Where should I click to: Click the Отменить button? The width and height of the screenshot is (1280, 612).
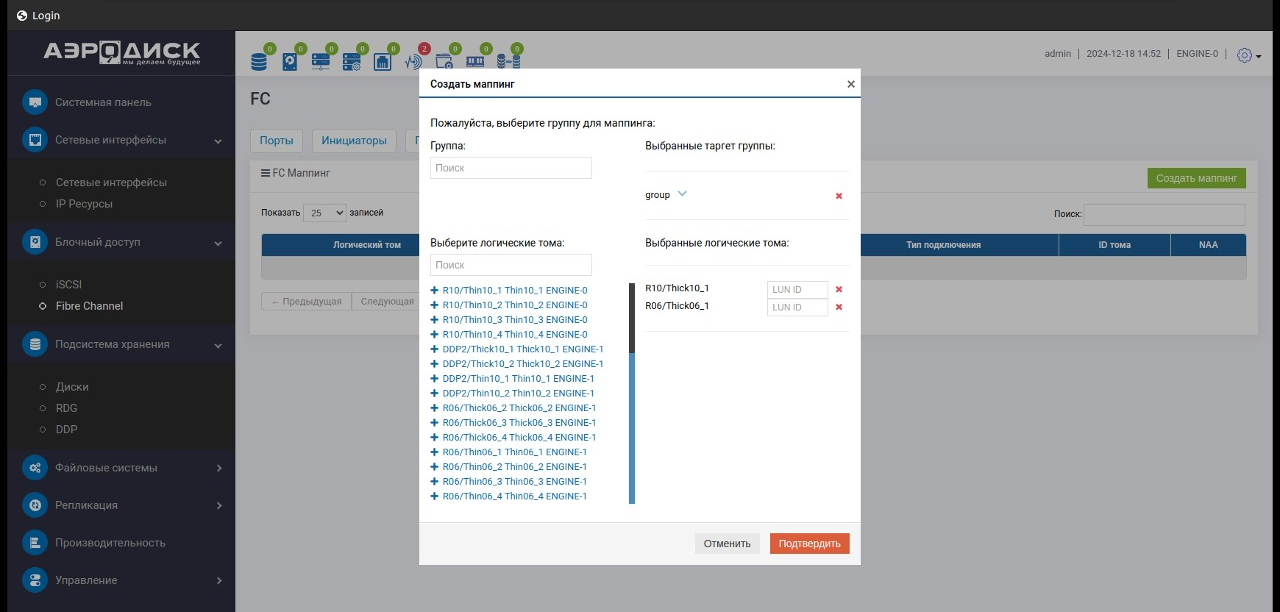pyautogui.click(x=727, y=544)
